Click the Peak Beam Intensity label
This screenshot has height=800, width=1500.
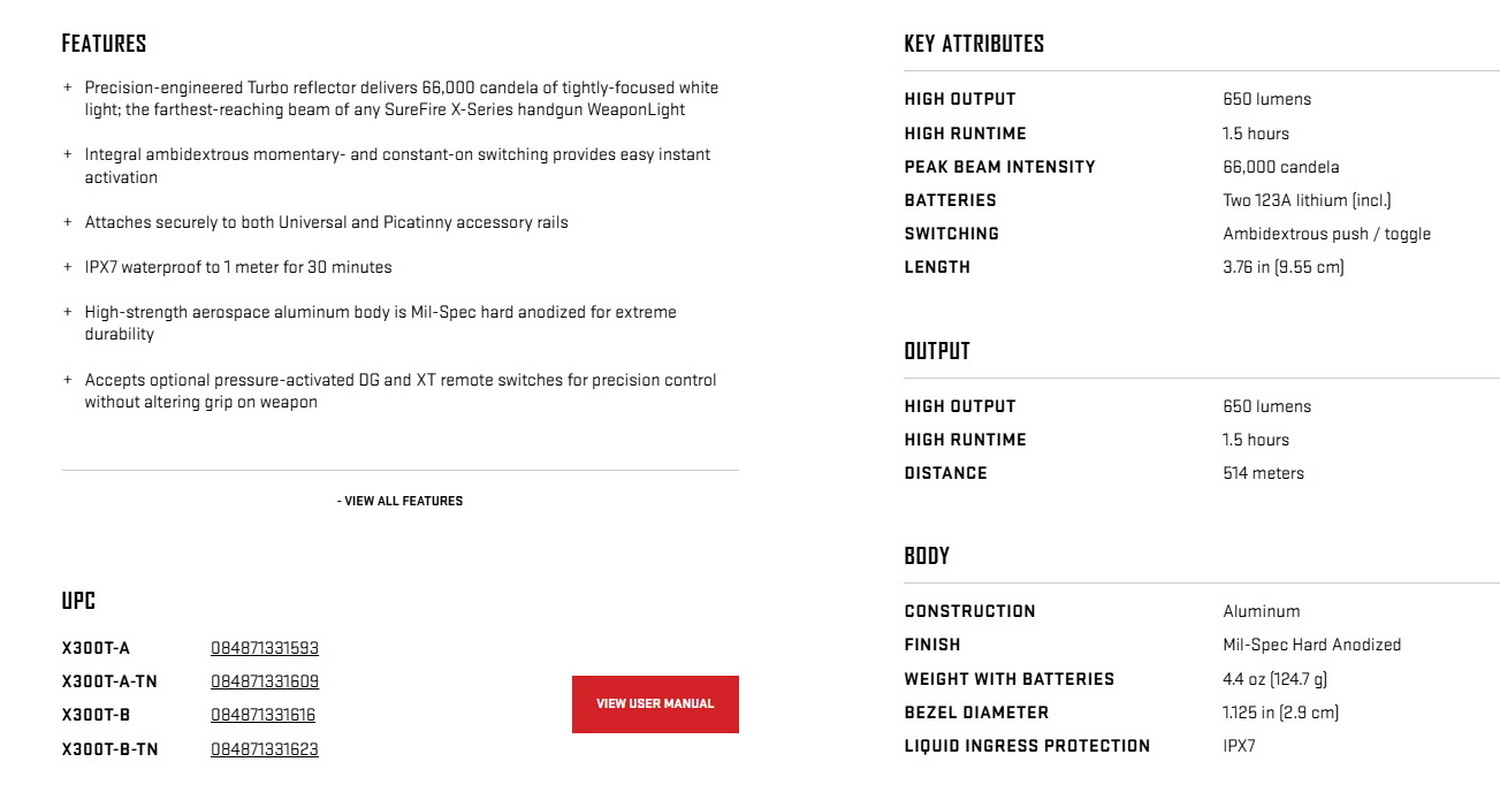(x=999, y=167)
